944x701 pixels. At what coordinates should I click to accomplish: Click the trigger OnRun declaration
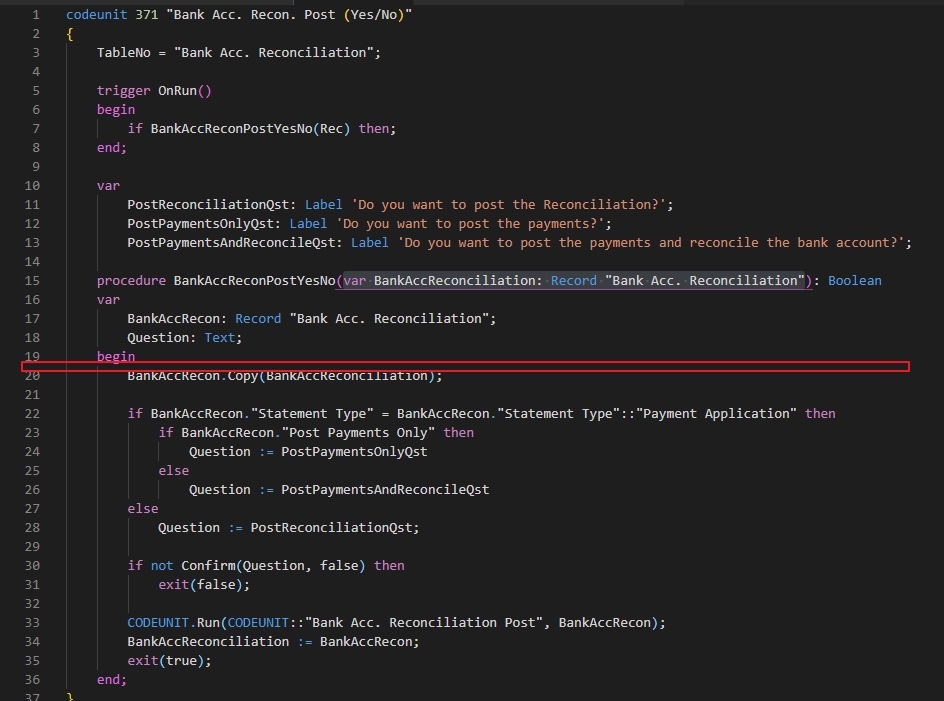[x=155, y=90]
